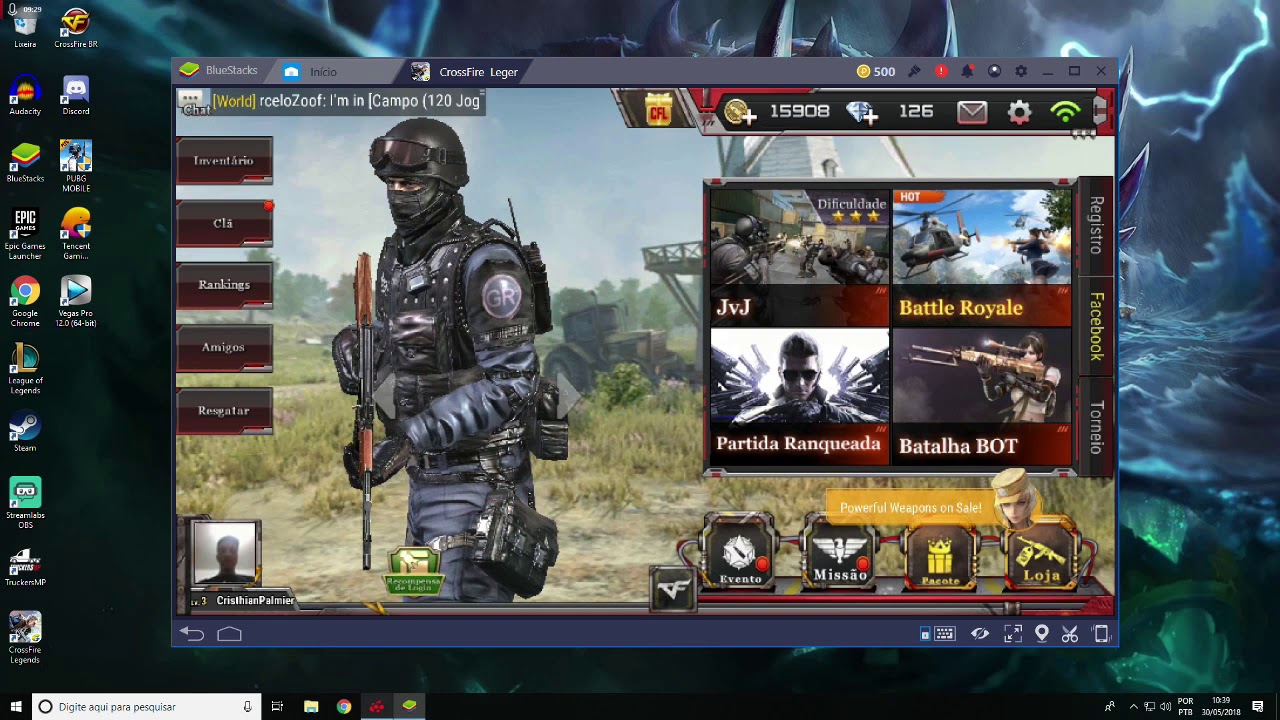Screen dimensions: 1280x720
Task: Open Chrome from the taskbar
Action: [344, 706]
